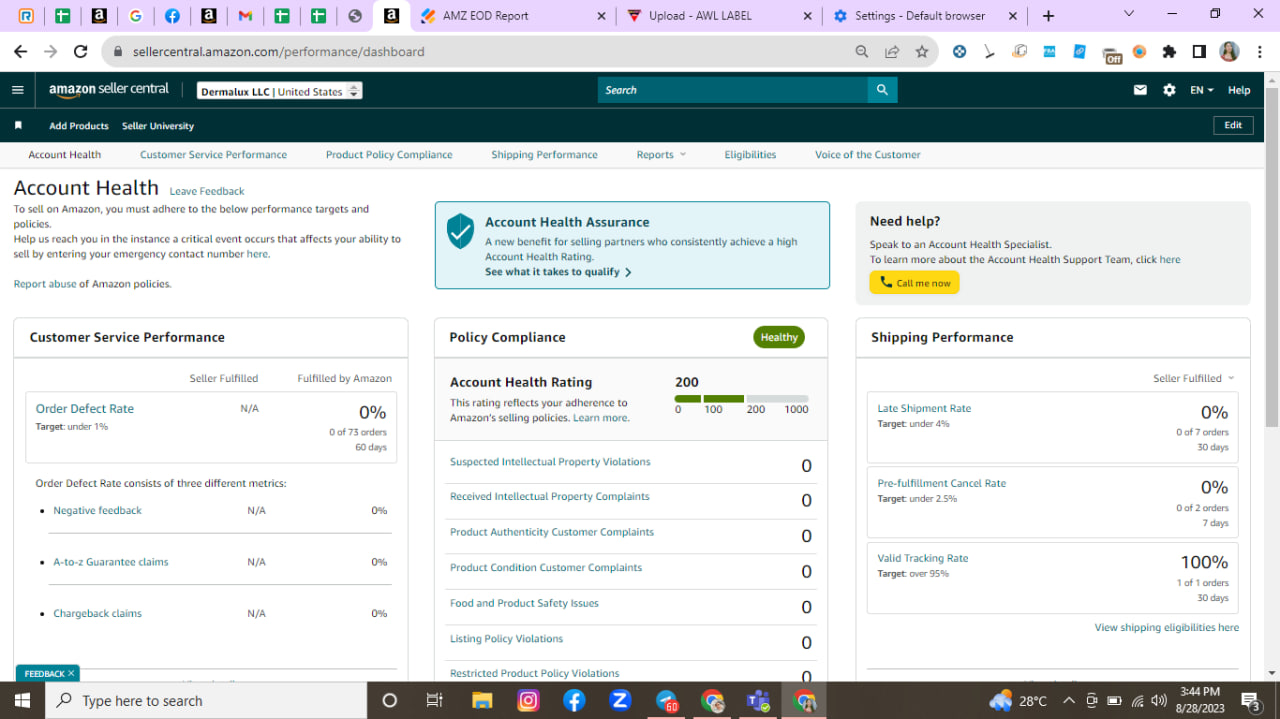Click the share page icon in address bar
This screenshot has width=1280, height=719.
[892, 52]
